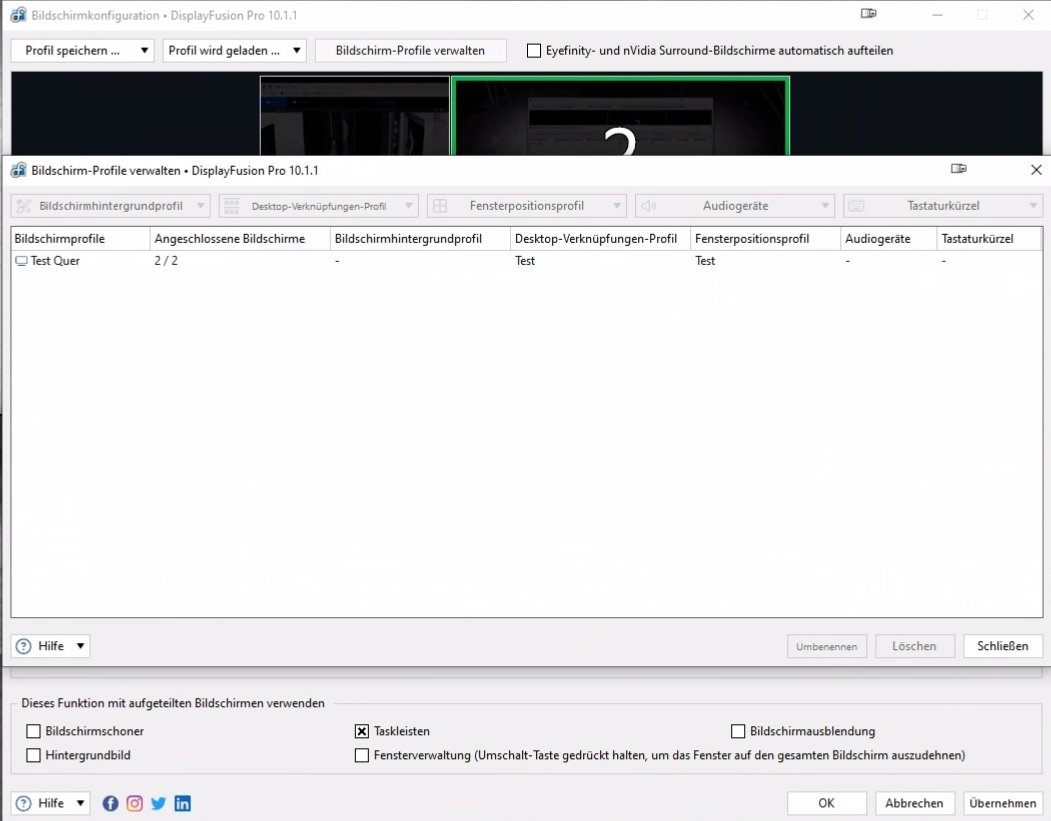Enable the Hintergrundbild checkbox
1051x821 pixels.
coord(33,755)
